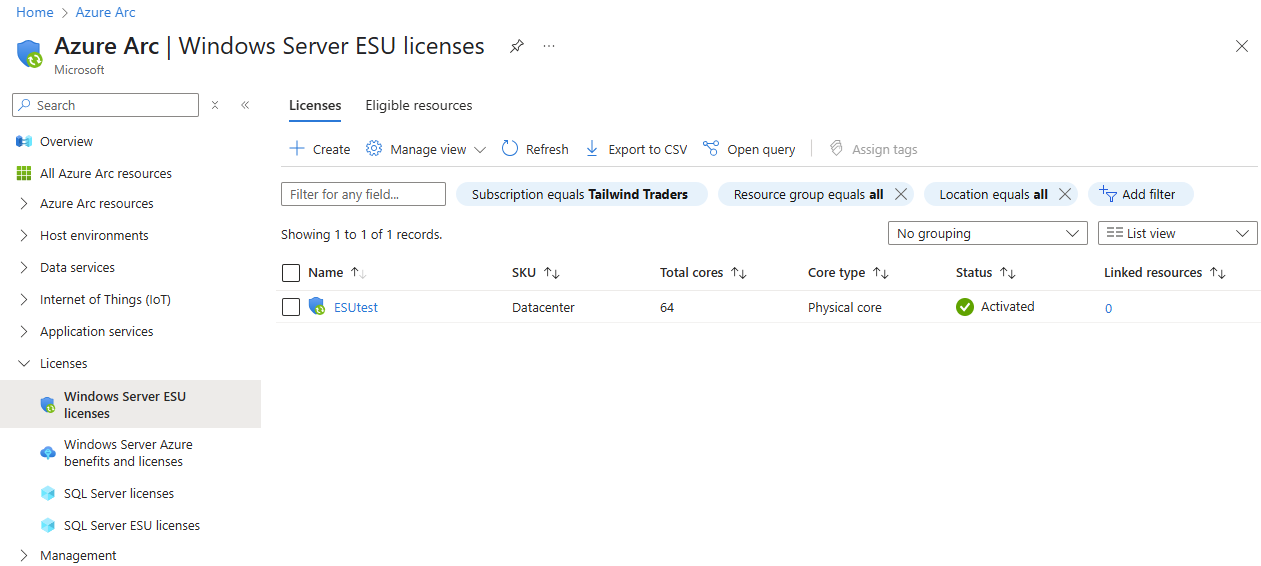Remove the Location equals all filter
The image size is (1261, 566).
1064,194
